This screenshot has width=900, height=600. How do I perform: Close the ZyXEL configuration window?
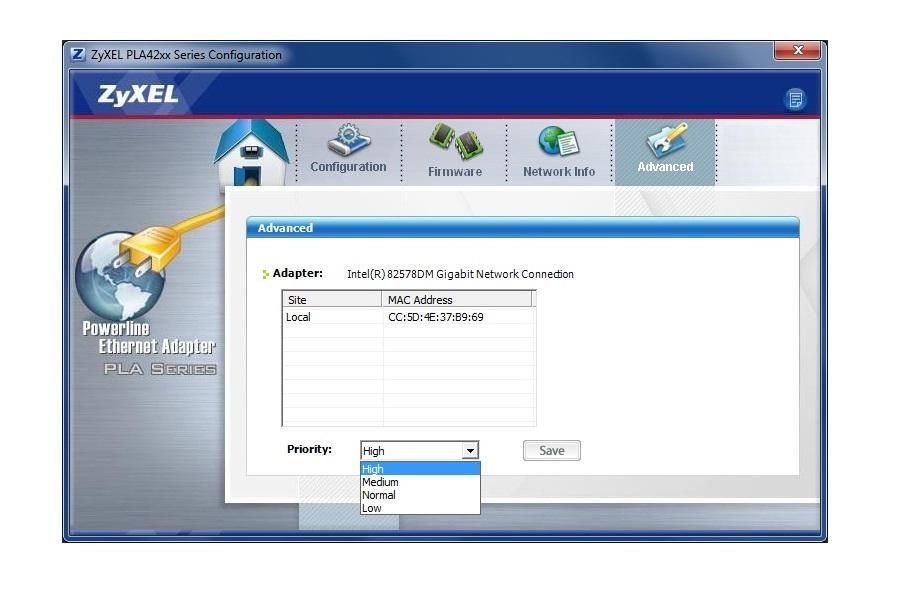797,50
